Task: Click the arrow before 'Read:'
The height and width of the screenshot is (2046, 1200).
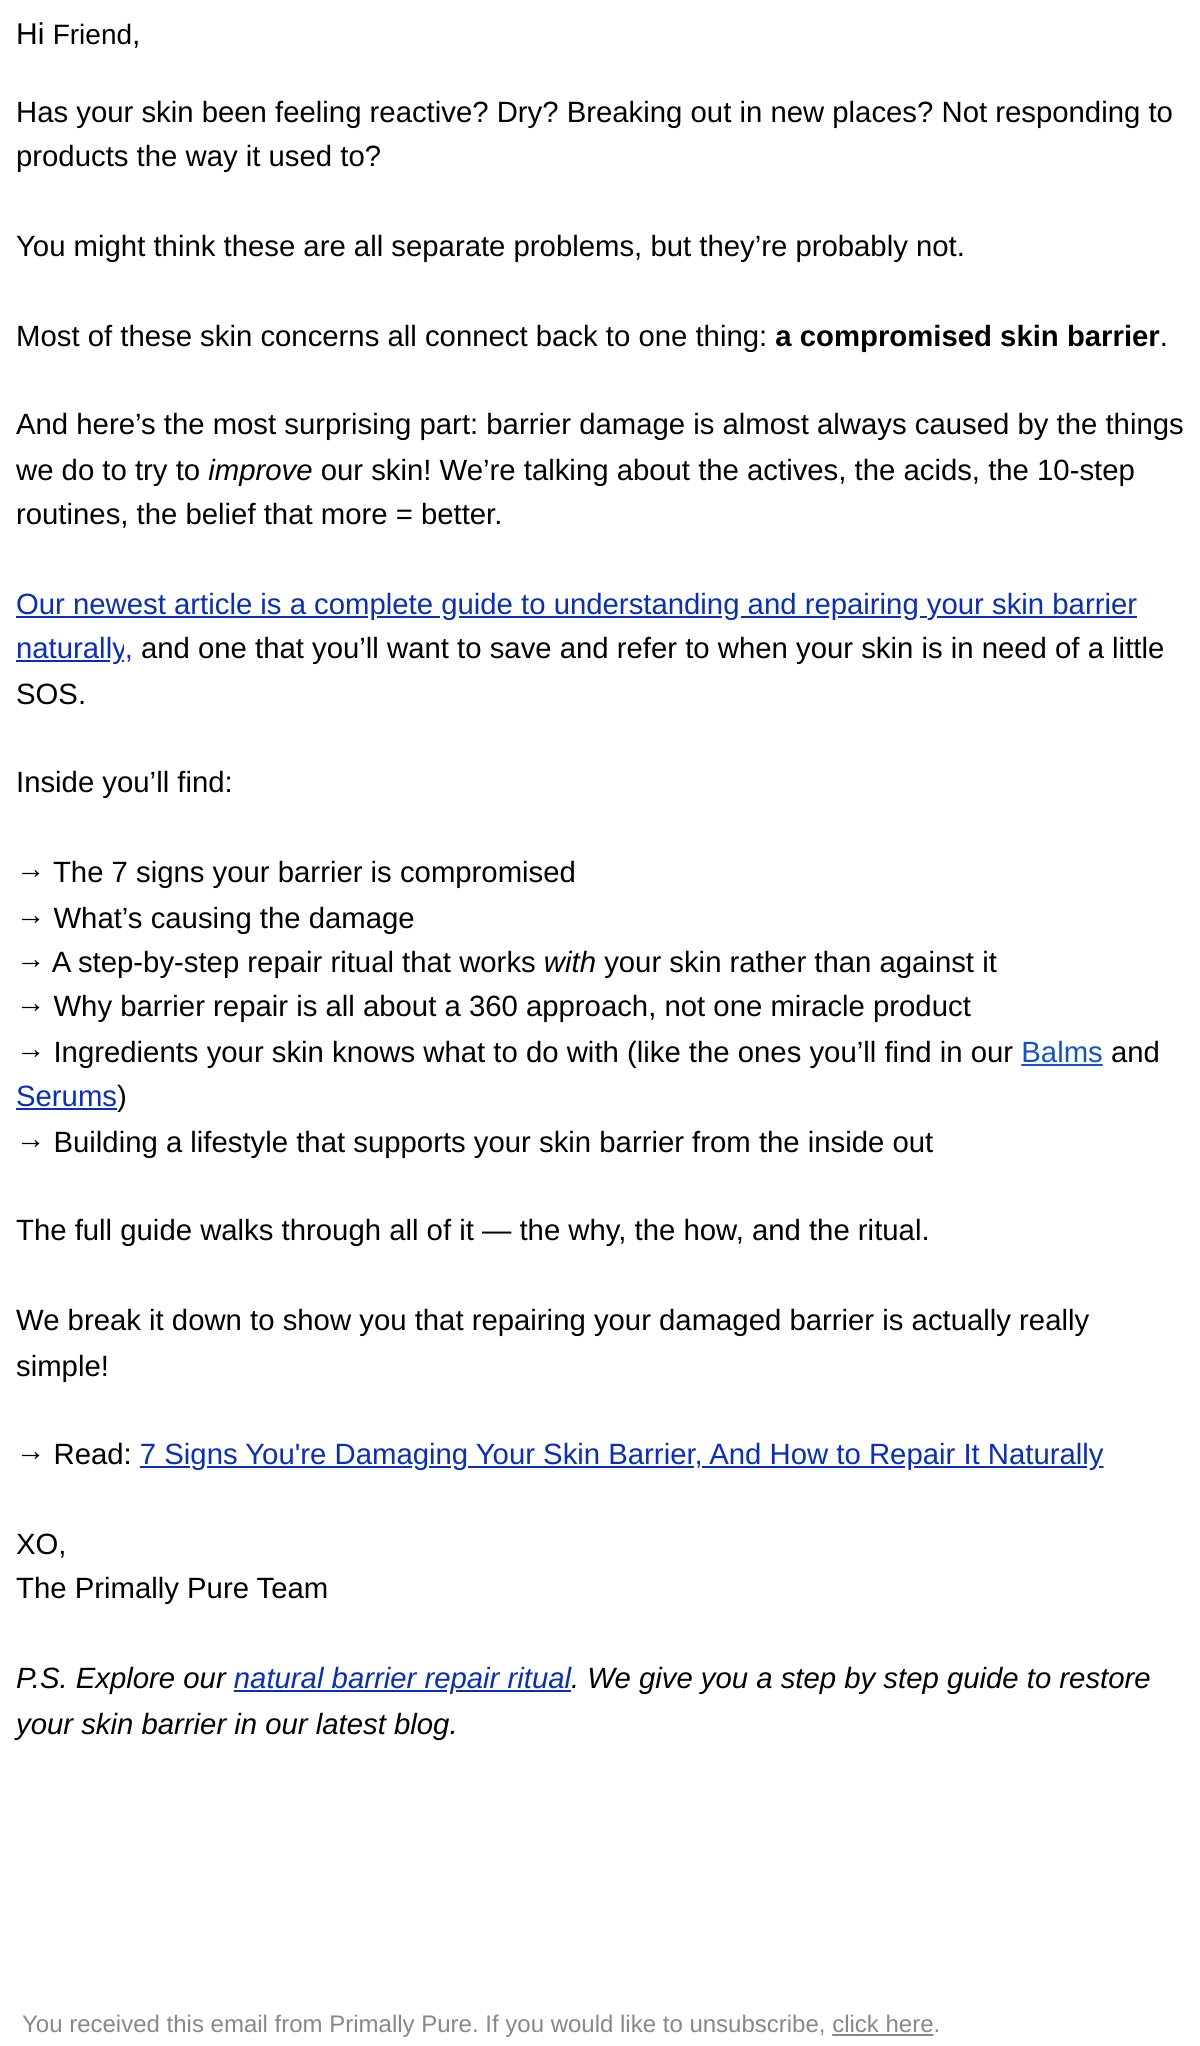Action: [x=30, y=1455]
